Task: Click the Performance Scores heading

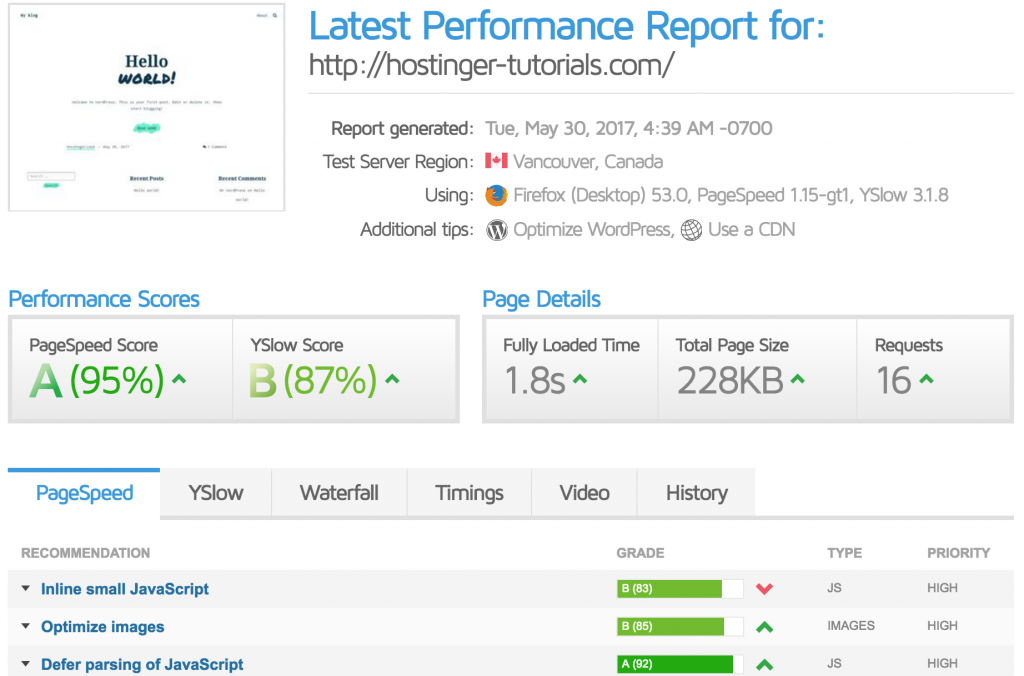Action: [x=104, y=299]
